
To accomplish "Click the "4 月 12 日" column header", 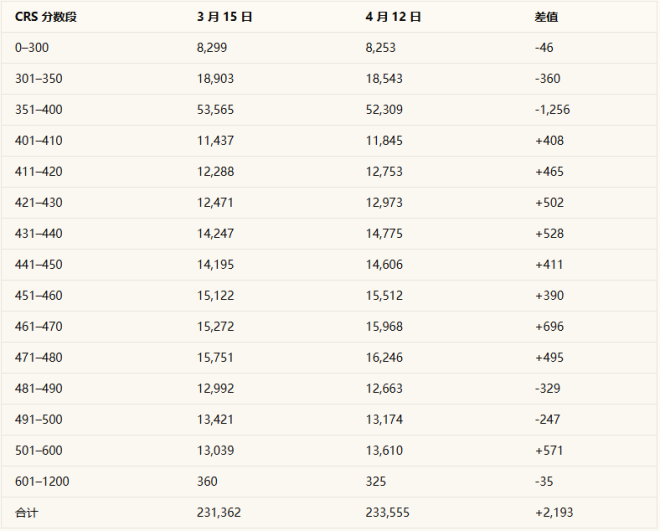I will pos(394,17).
